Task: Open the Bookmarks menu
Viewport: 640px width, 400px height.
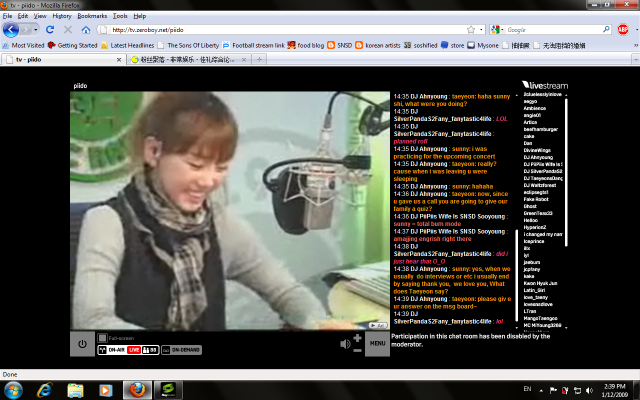Action: tap(92, 16)
